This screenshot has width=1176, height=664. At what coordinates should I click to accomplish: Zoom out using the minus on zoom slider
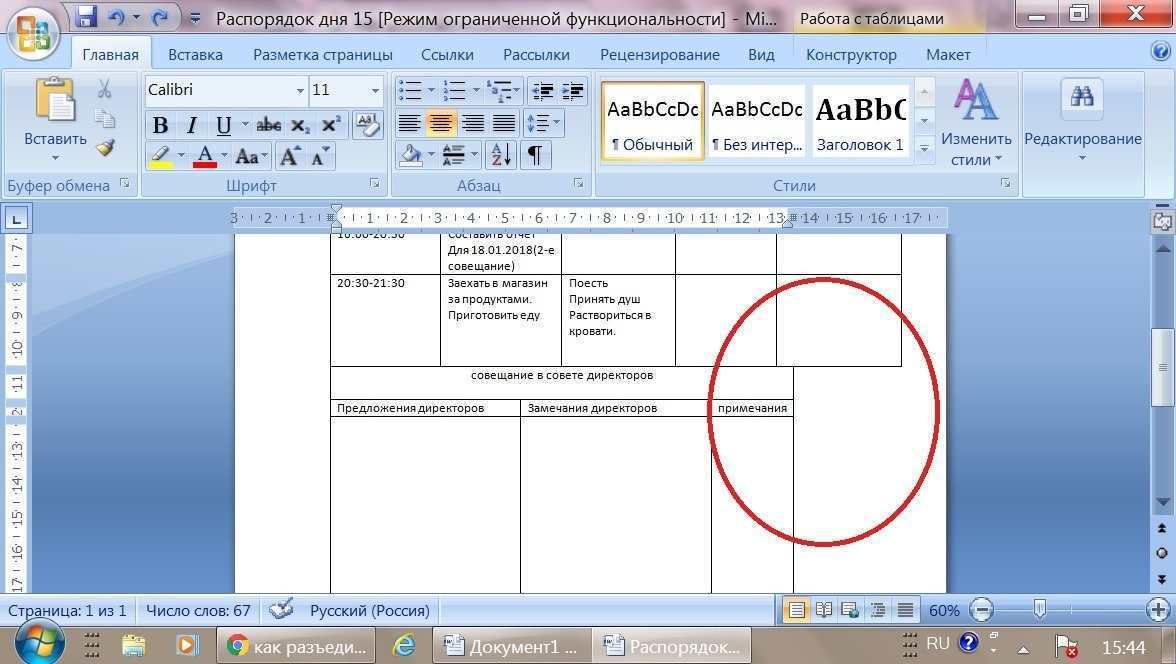click(980, 610)
